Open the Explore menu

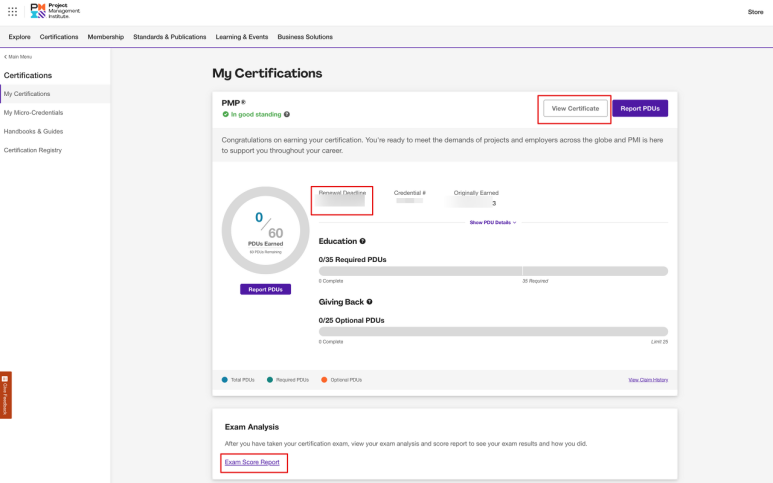19,37
